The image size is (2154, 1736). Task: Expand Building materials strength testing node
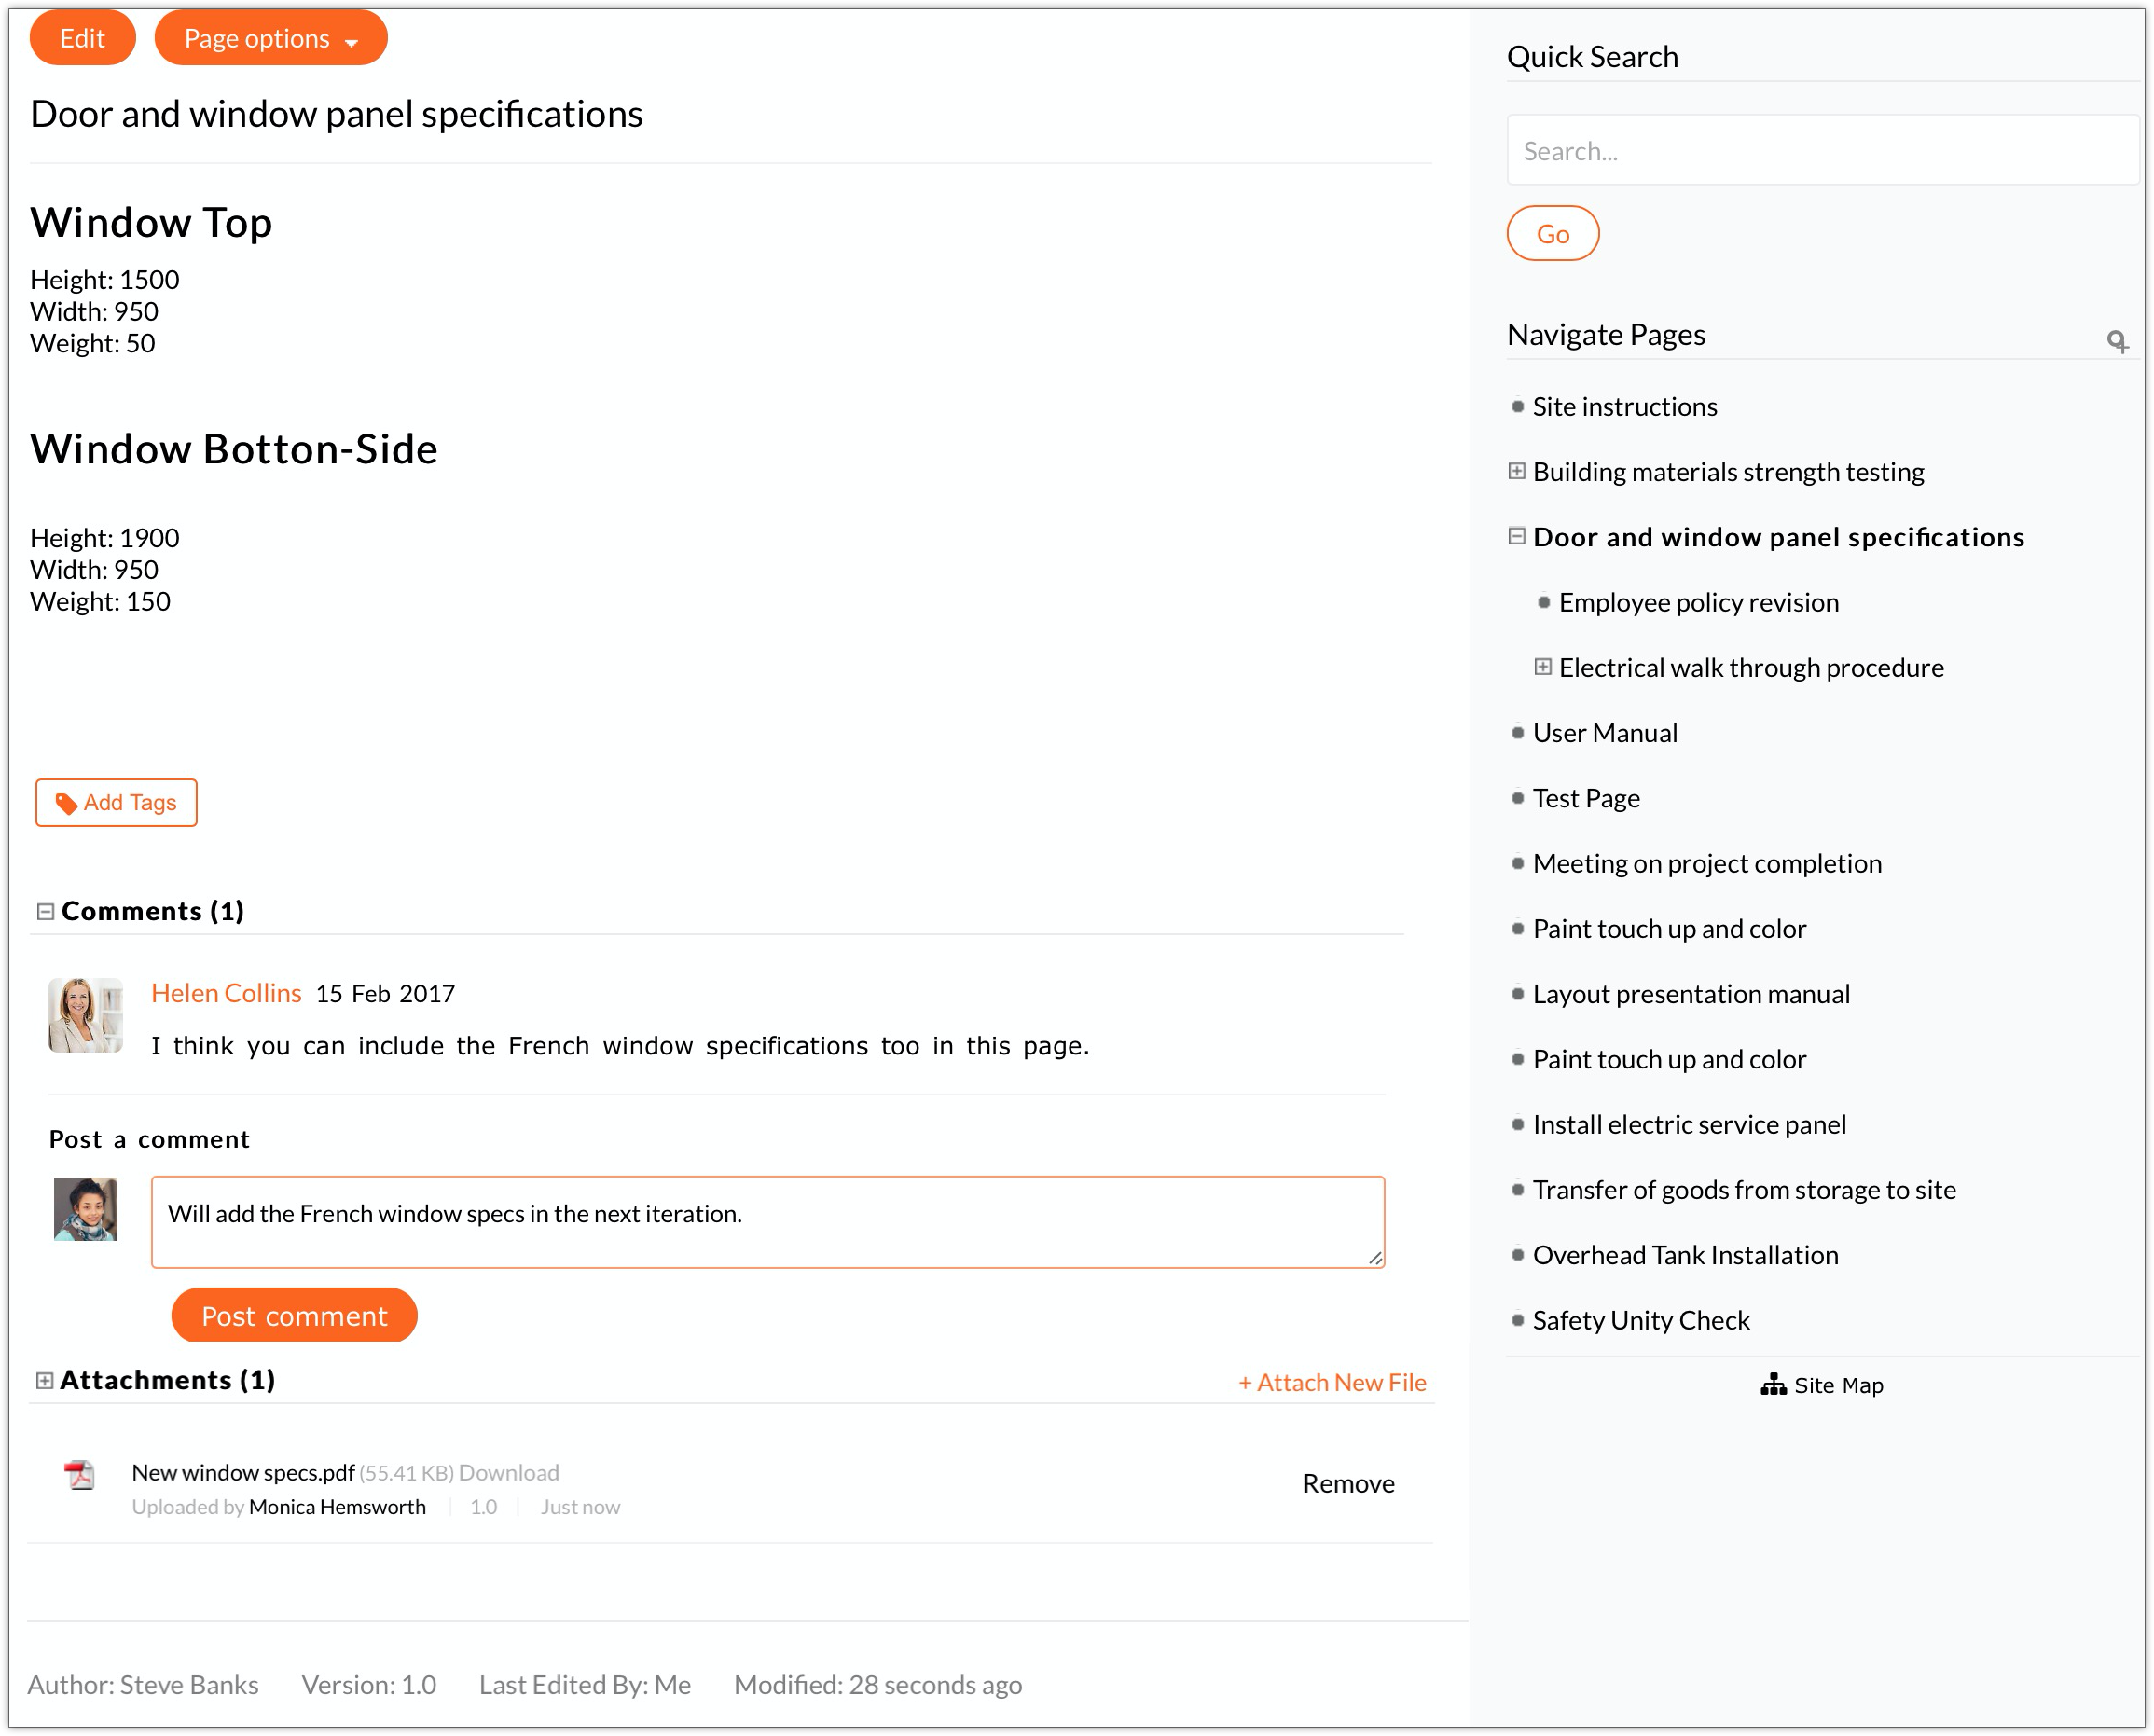click(1517, 471)
